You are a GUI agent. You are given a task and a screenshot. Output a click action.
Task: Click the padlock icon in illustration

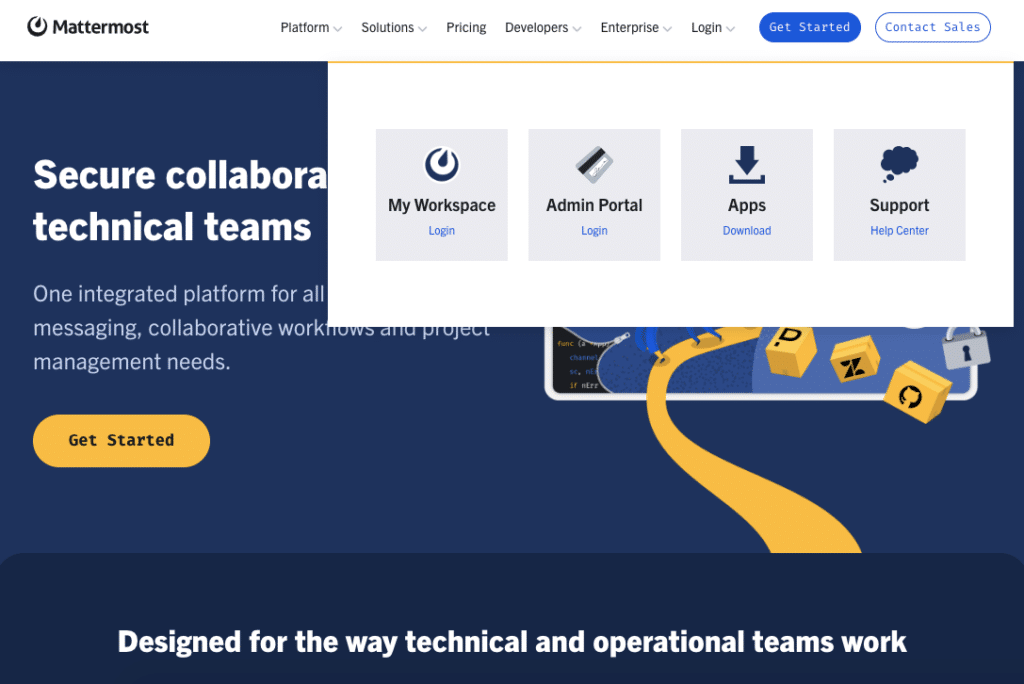[965, 347]
